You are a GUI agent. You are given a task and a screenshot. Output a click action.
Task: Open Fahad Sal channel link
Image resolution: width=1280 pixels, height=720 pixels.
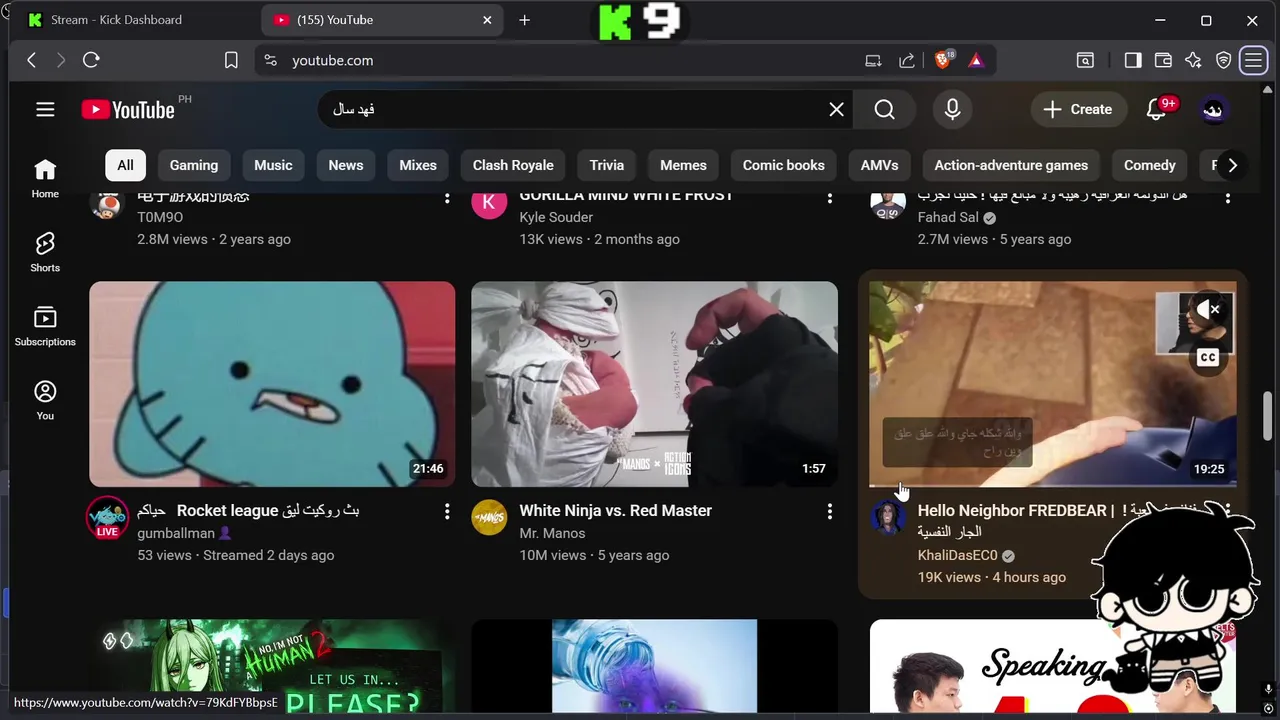[x=948, y=217]
